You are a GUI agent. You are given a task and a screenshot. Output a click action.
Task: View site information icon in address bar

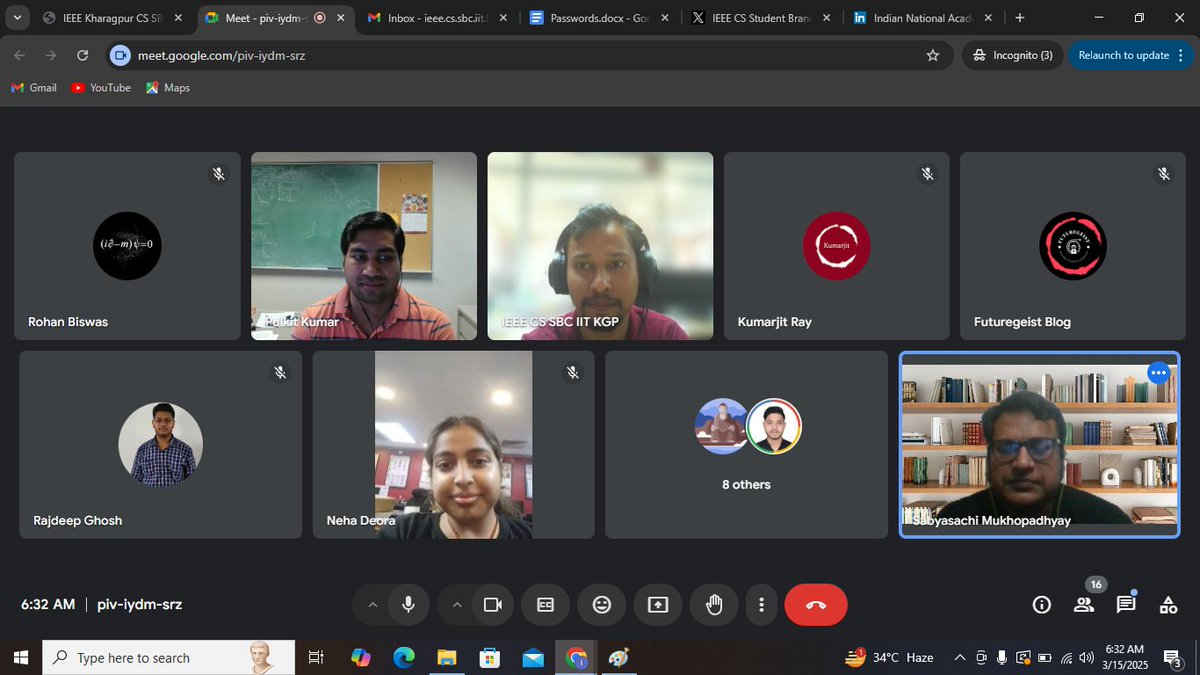point(121,56)
